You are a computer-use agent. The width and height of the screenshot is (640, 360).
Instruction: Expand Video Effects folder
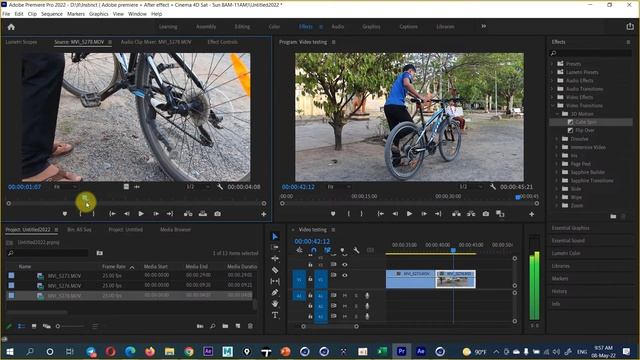click(x=552, y=97)
